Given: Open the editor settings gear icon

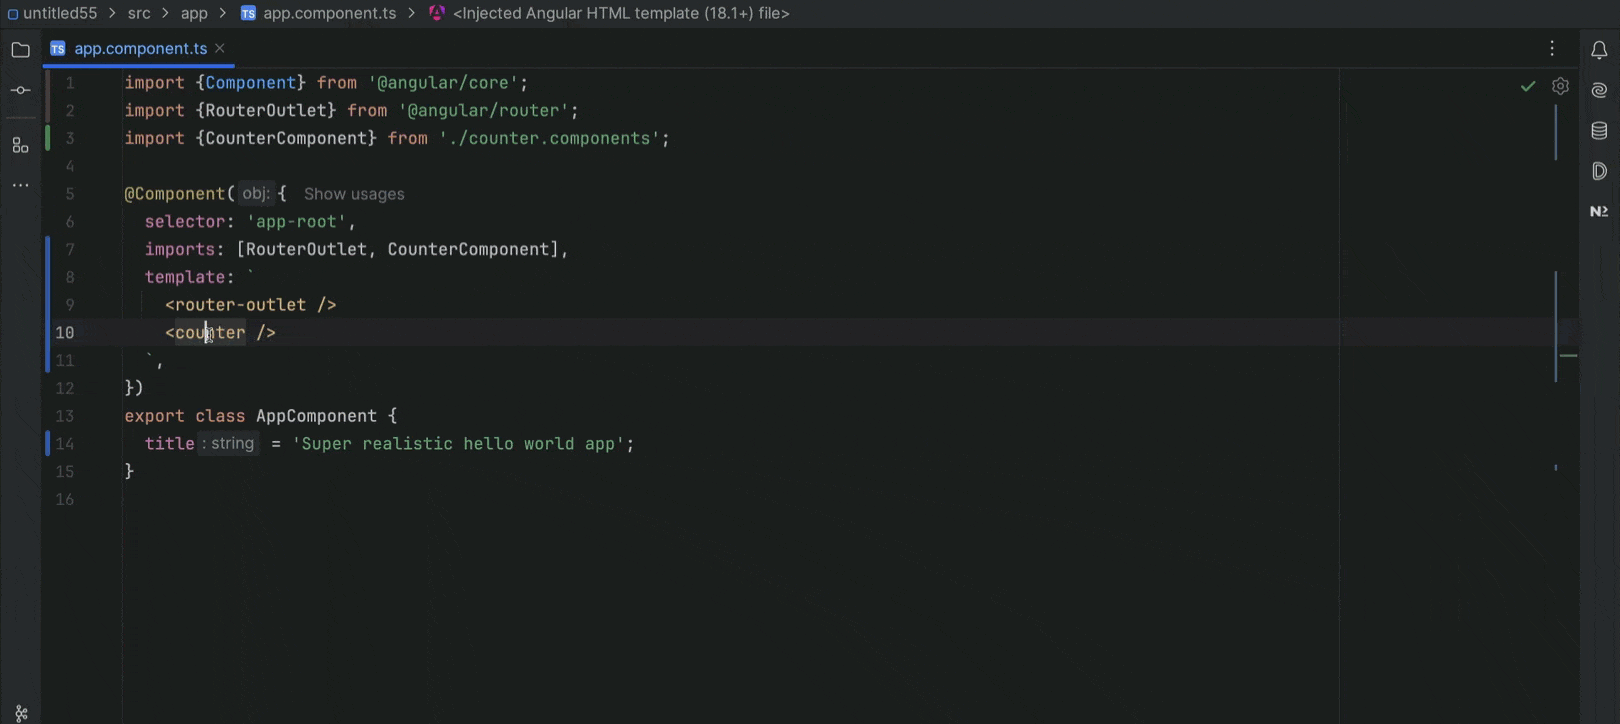Looking at the screenshot, I should pyautogui.click(x=1560, y=86).
